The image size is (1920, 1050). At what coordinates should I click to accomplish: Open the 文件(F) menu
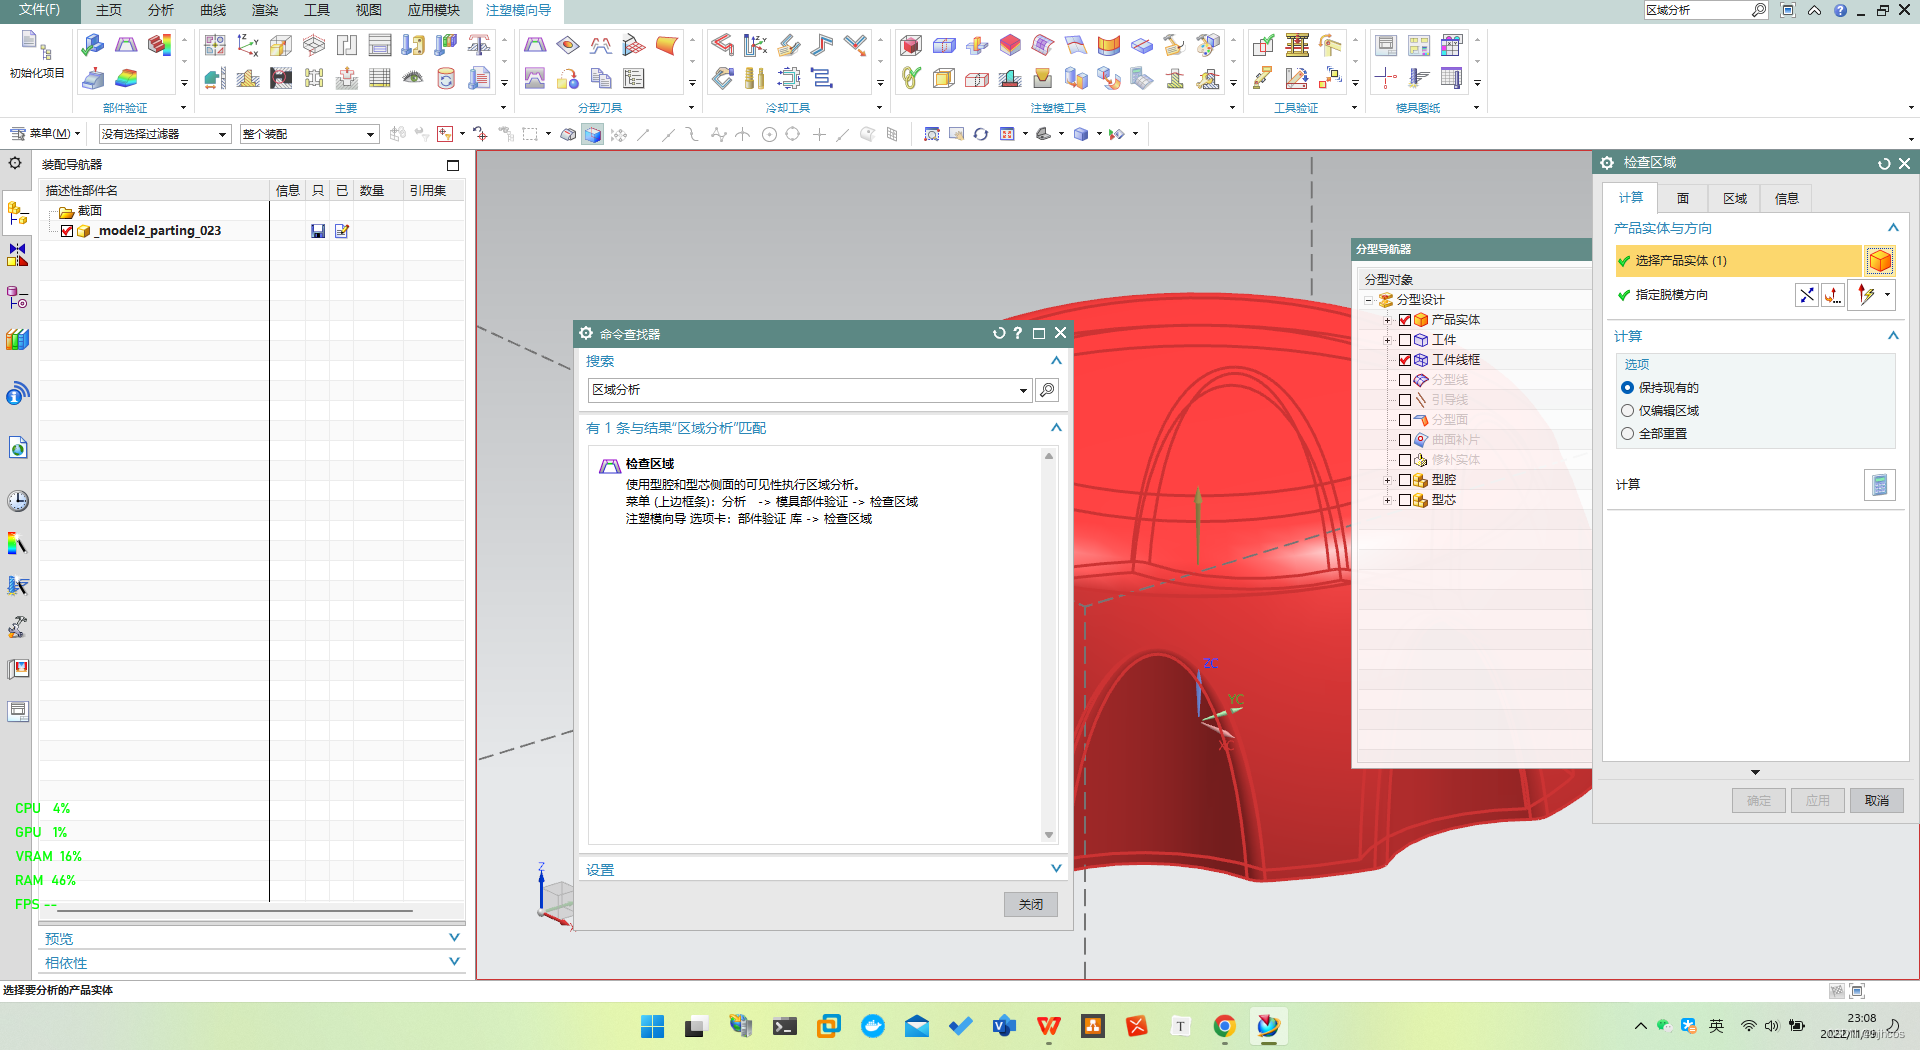pos(40,10)
